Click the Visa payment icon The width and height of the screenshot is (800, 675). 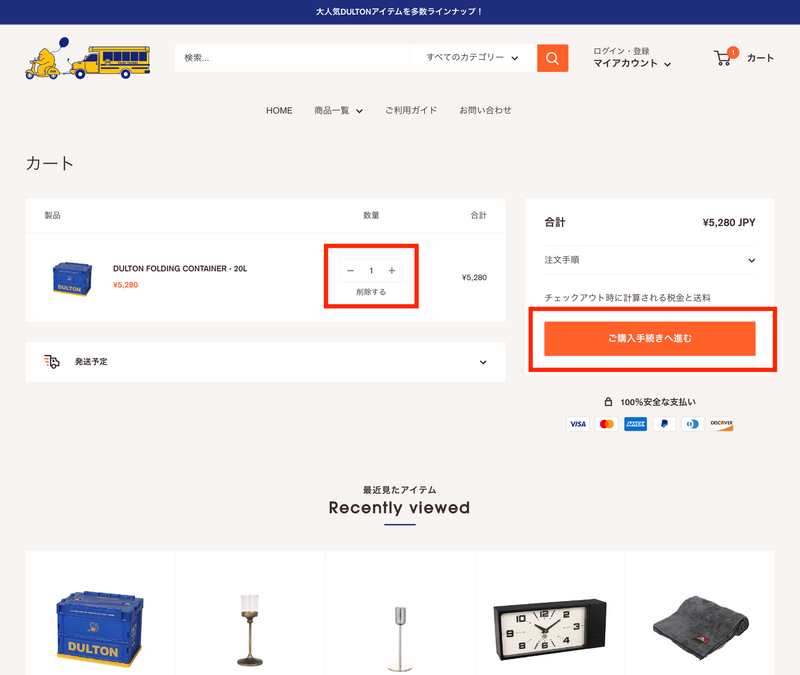point(578,424)
